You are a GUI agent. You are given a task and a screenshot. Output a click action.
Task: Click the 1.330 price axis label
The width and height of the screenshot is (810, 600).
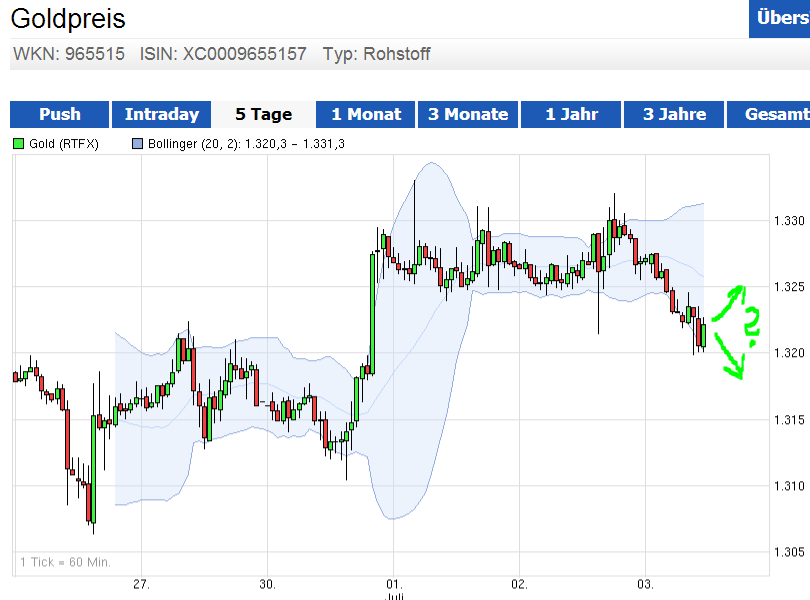(x=789, y=220)
